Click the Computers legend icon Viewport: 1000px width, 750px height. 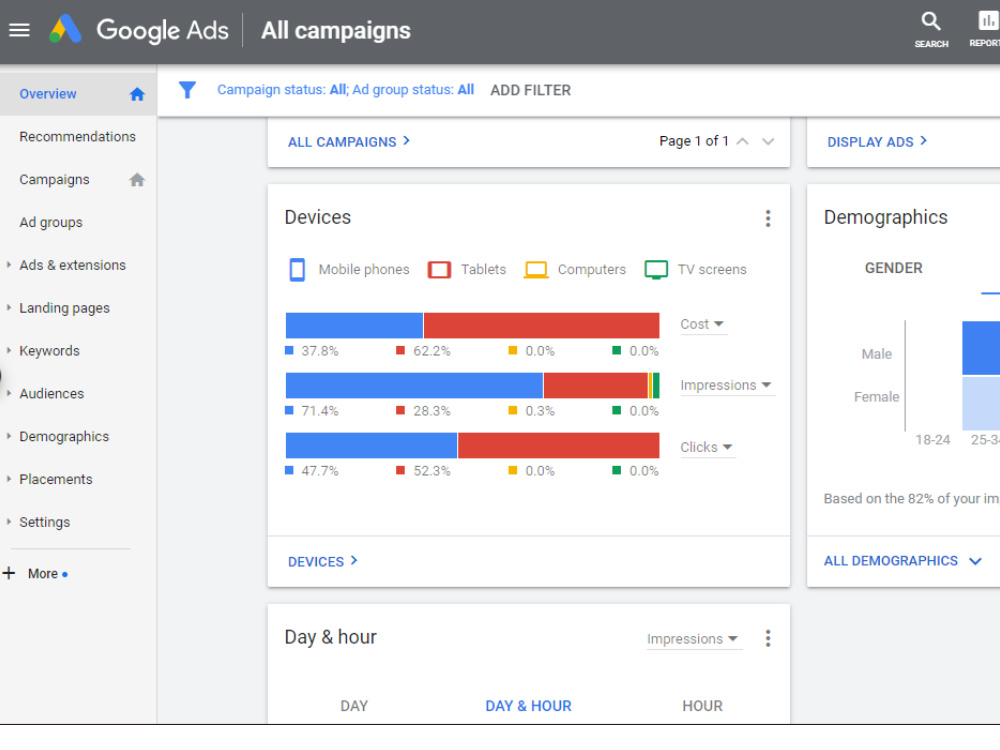(536, 270)
